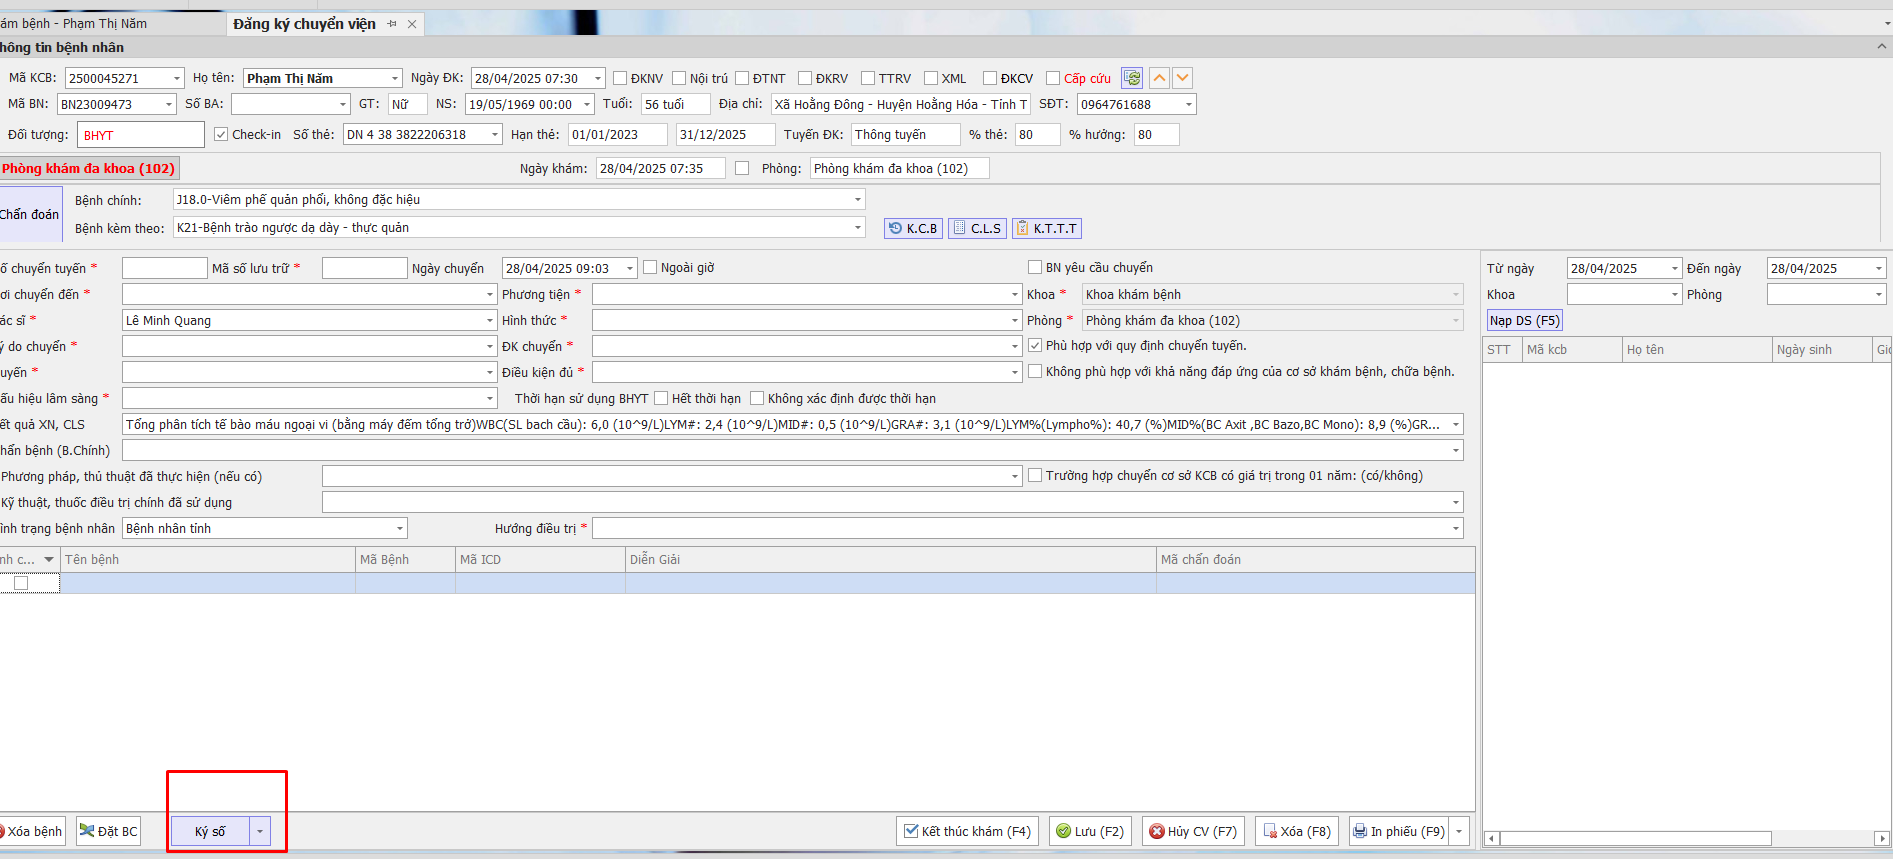Image resolution: width=1893 pixels, height=859 pixels.
Task: Open K.C.B history button
Action: pyautogui.click(x=913, y=228)
